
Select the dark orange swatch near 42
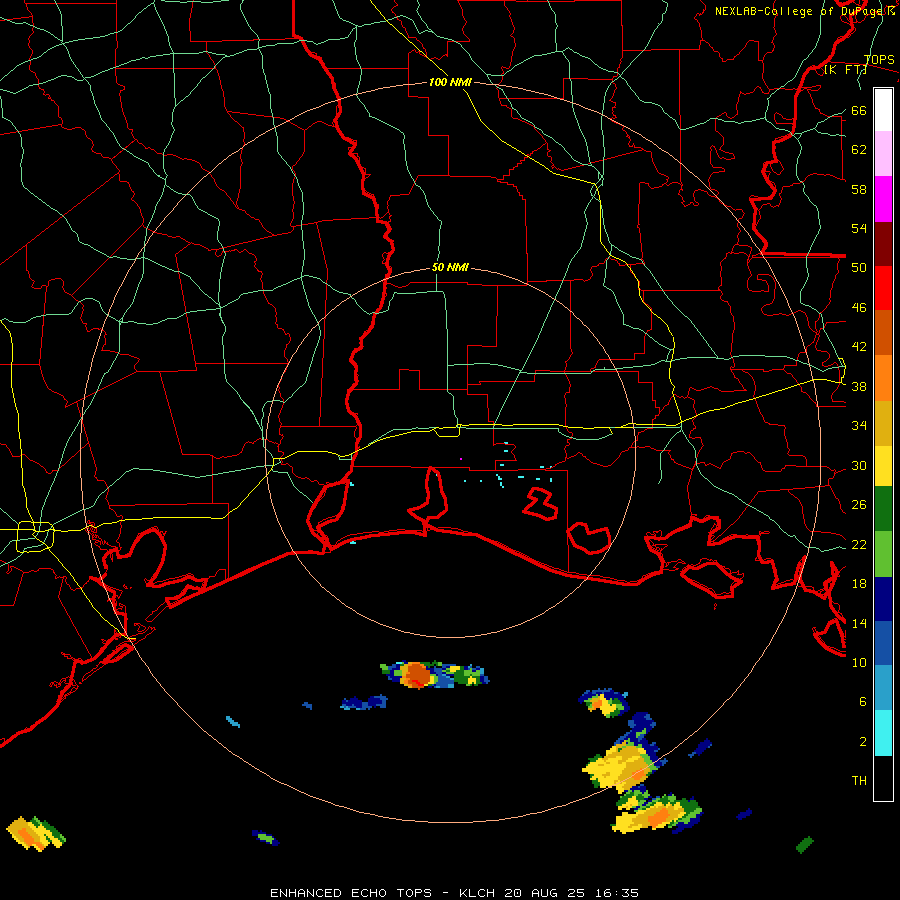(x=883, y=333)
